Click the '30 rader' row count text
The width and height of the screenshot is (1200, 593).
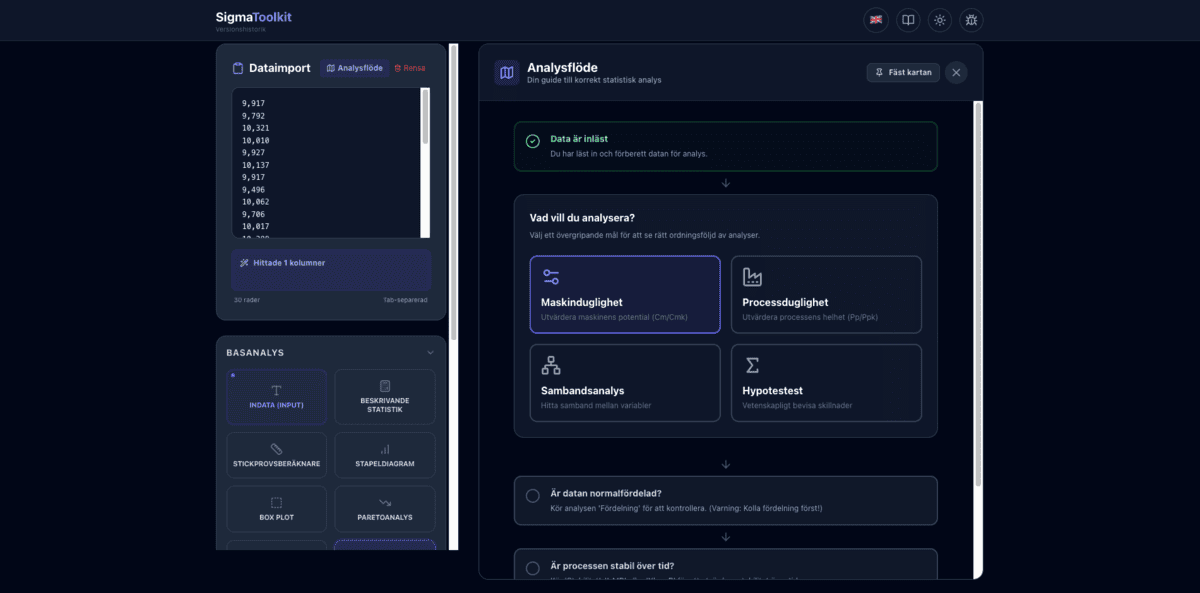[246, 299]
